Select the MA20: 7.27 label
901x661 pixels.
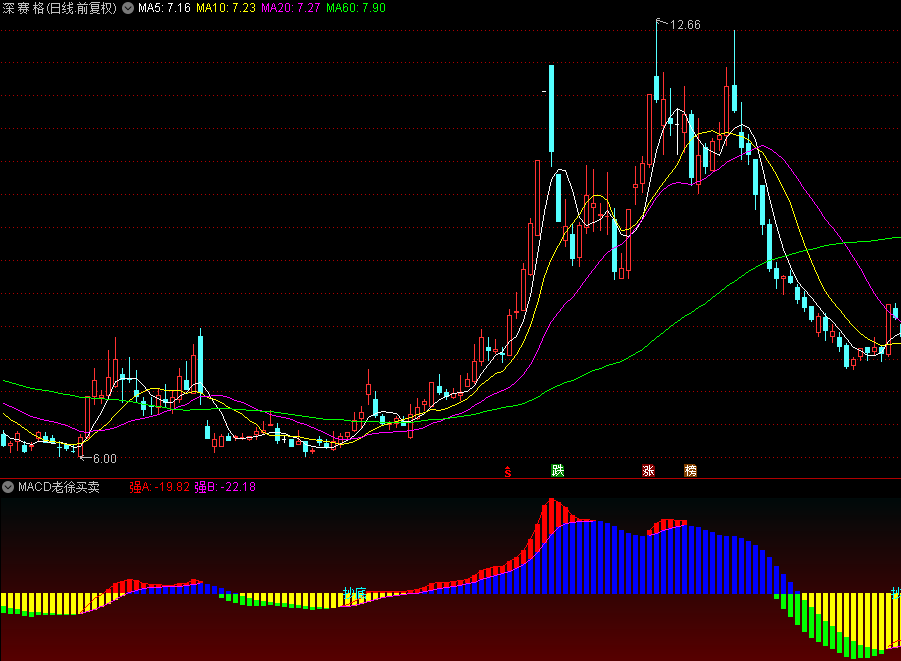(x=291, y=8)
